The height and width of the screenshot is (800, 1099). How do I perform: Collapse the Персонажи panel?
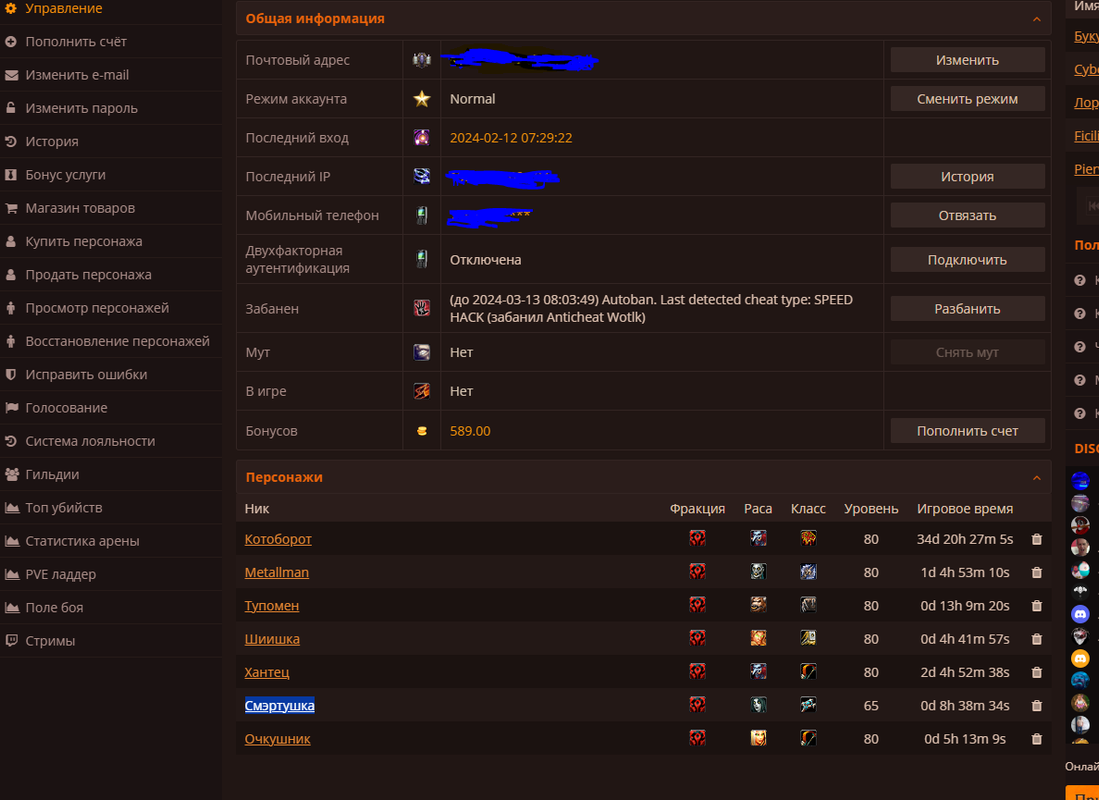(x=1037, y=477)
